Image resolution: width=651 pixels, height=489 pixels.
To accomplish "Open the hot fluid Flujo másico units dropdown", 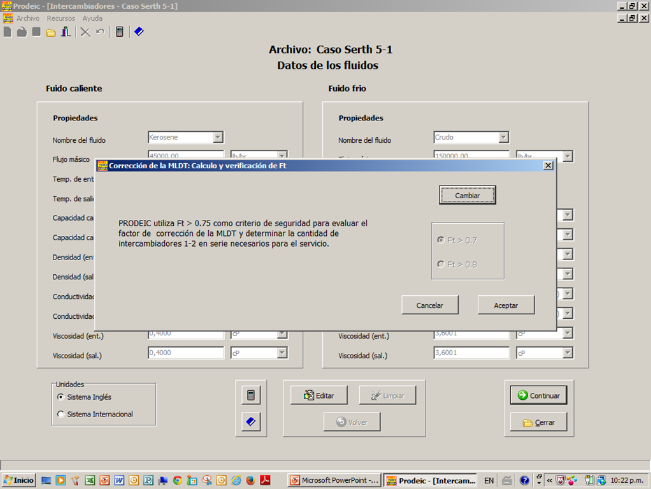I will pyautogui.click(x=282, y=156).
